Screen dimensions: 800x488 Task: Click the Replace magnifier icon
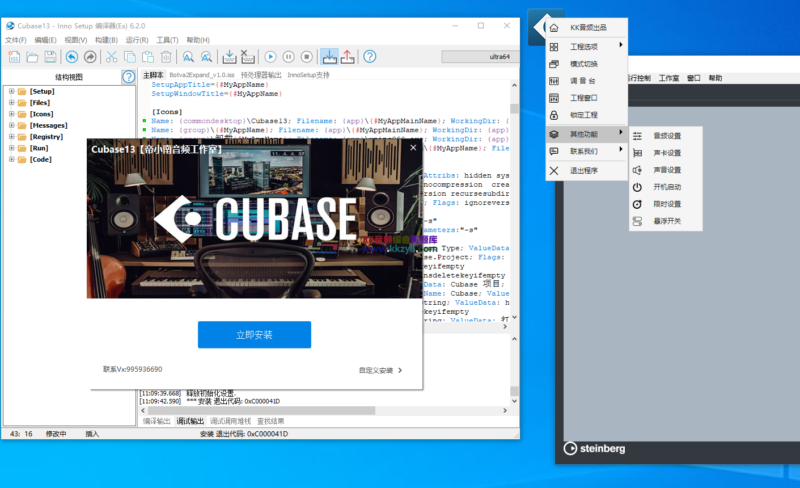pos(206,57)
